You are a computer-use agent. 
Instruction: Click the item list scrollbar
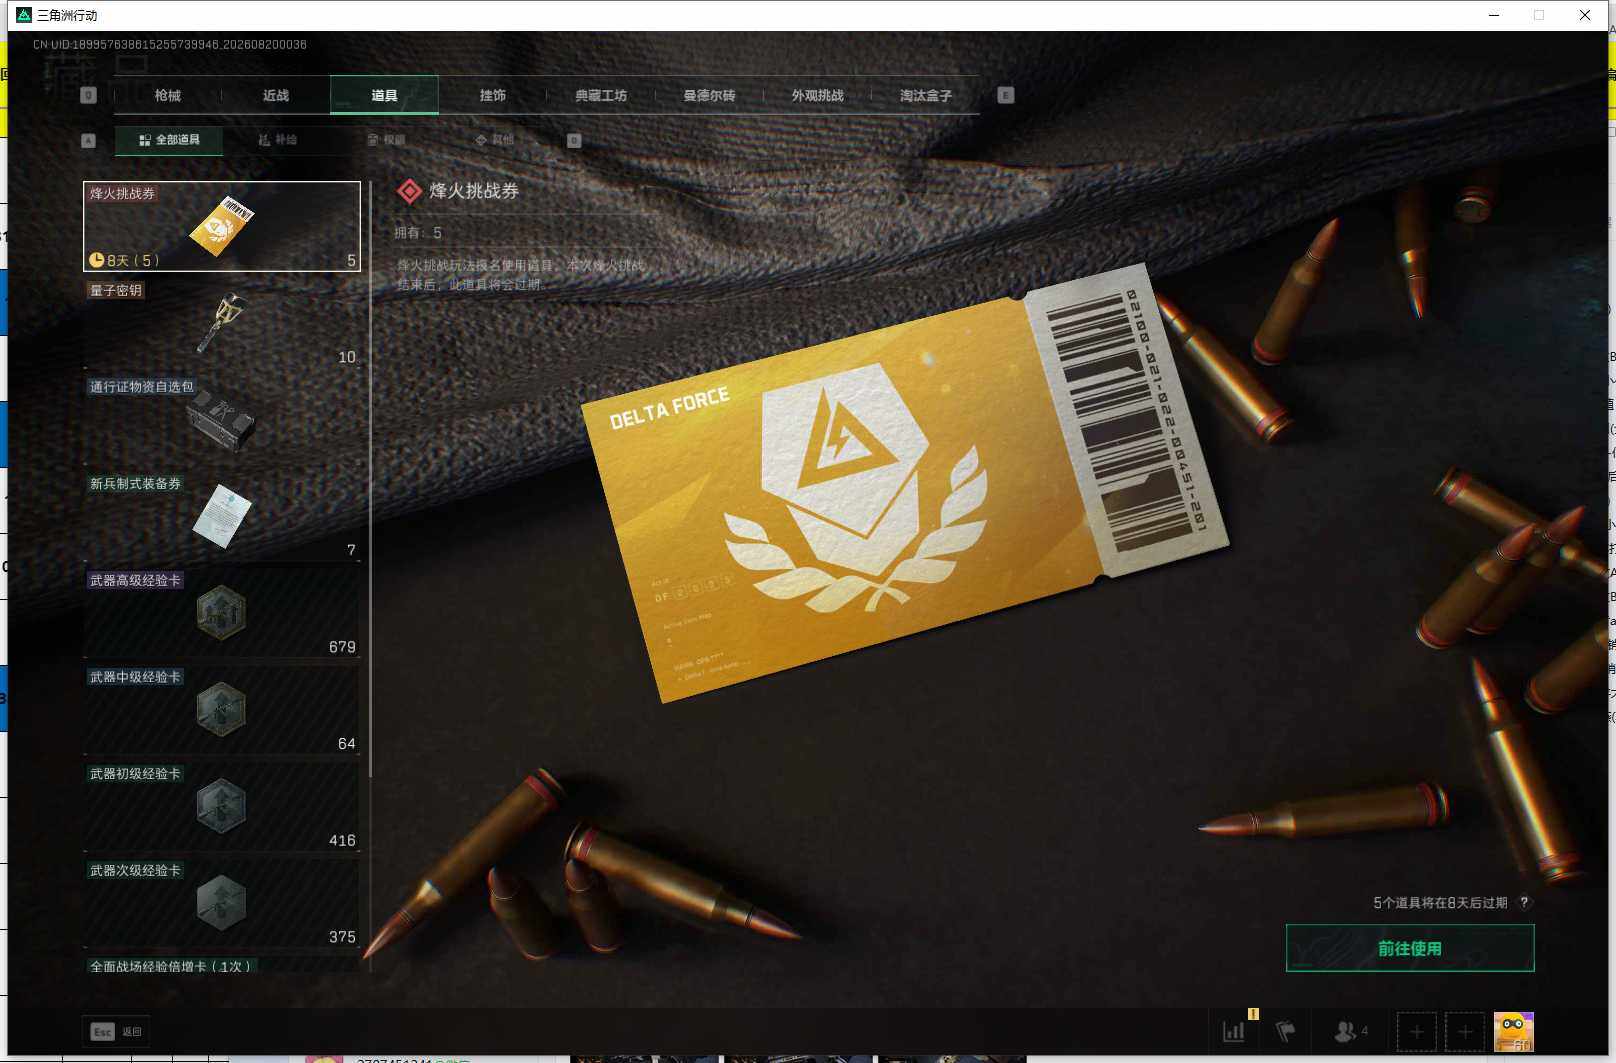click(x=371, y=478)
